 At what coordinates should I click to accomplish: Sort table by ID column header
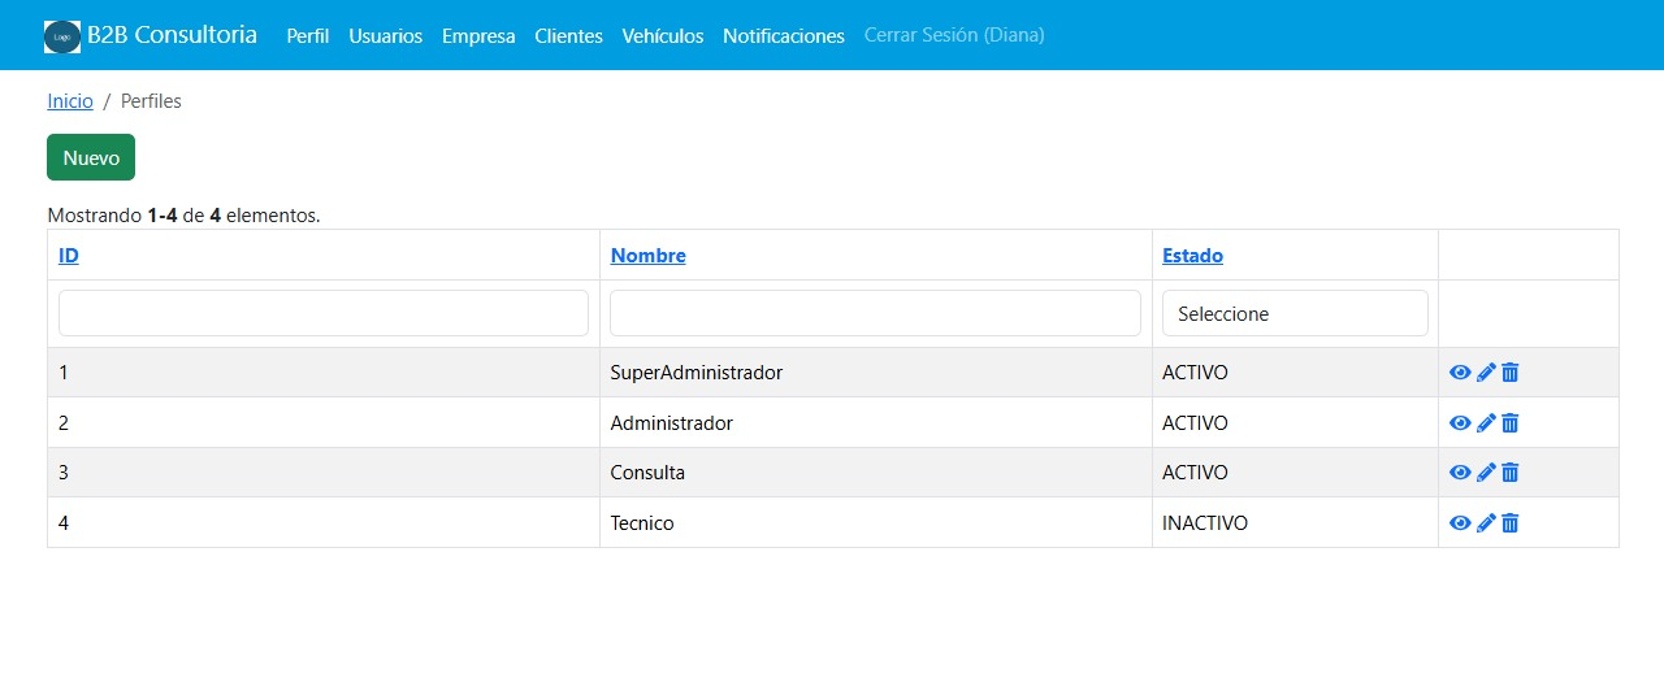coord(68,255)
